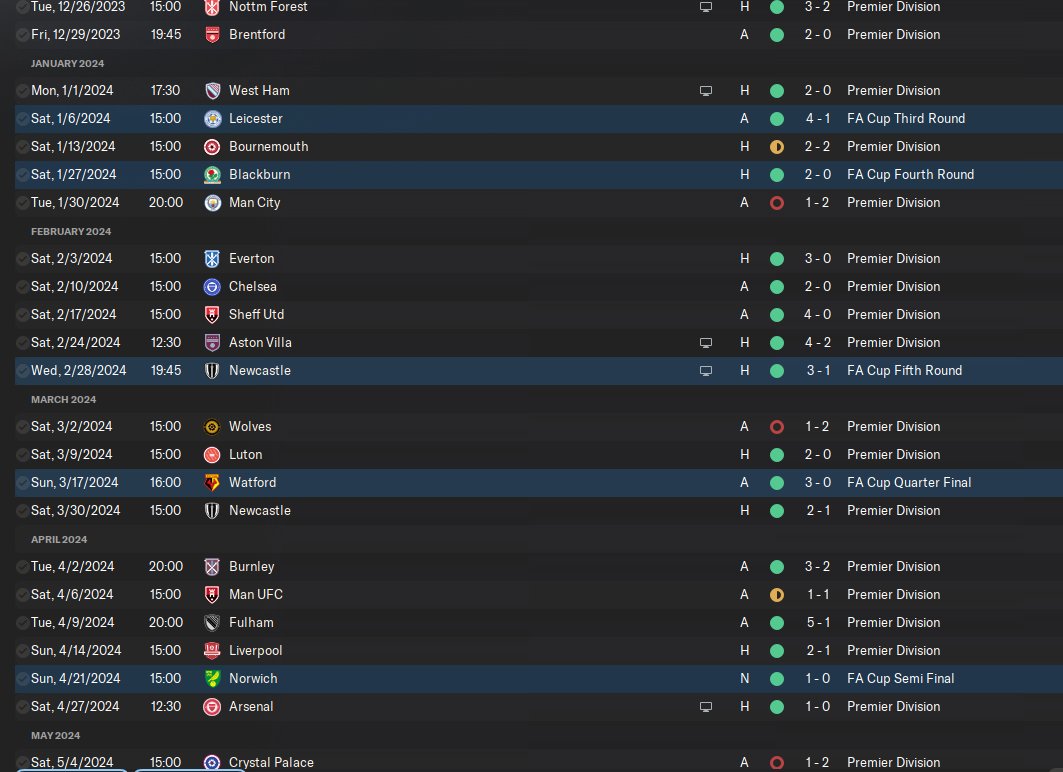Toggle the checkmark beside Sat, 2/3/2024
Image resolution: width=1063 pixels, height=772 pixels.
click(x=22, y=259)
